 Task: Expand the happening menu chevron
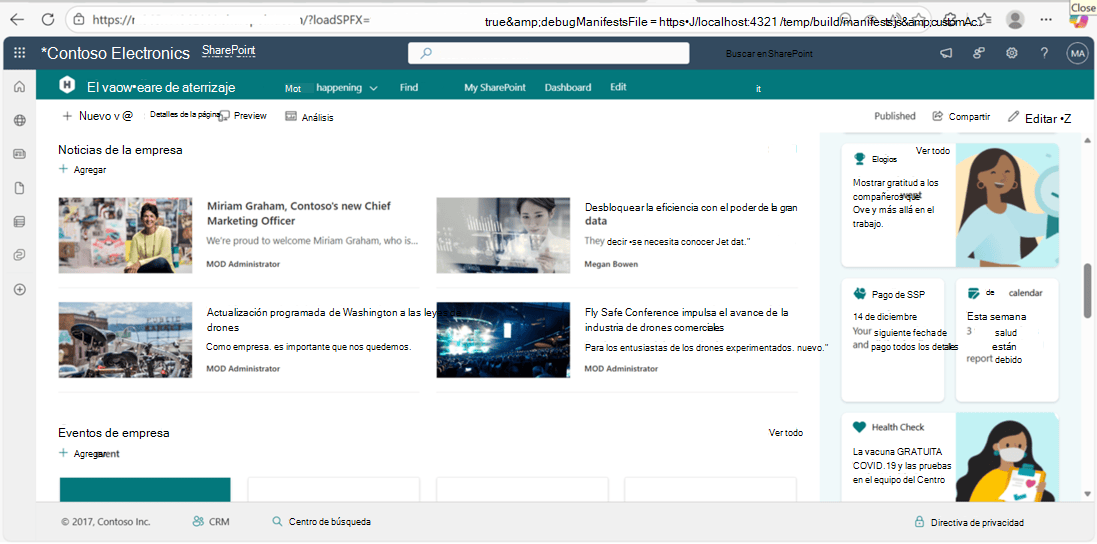(x=374, y=89)
